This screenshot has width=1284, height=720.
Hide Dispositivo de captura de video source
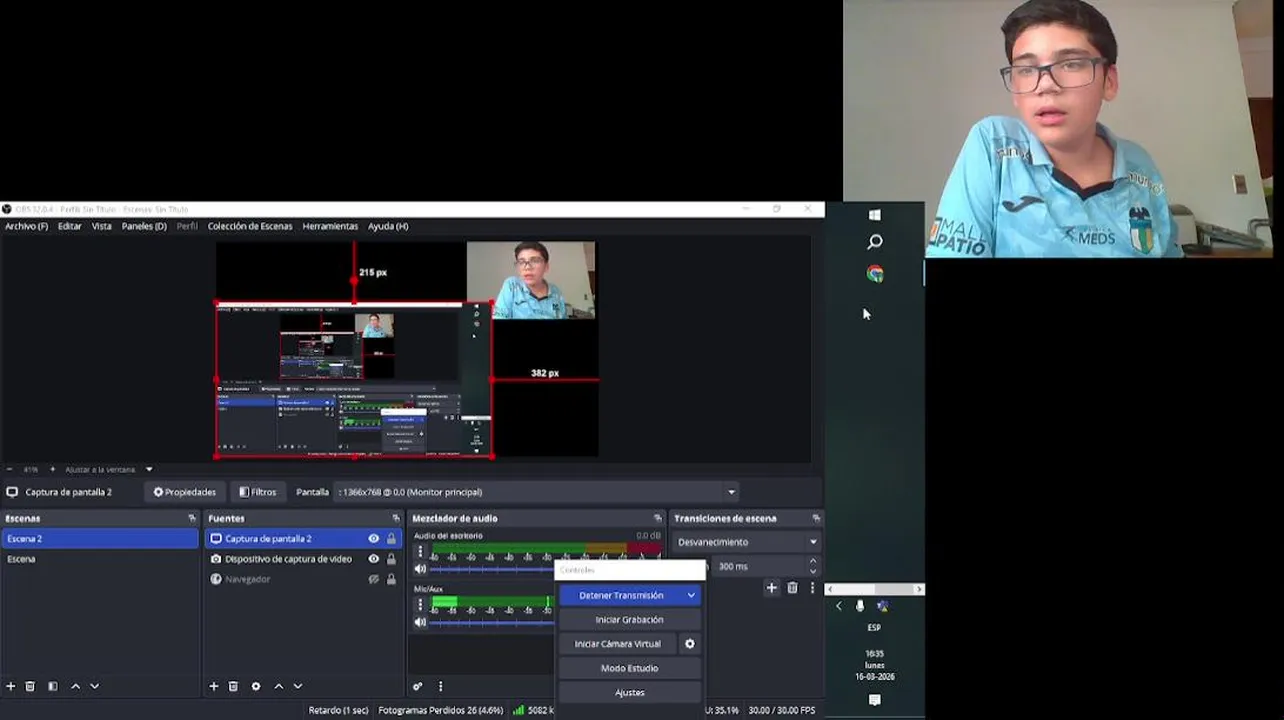coord(374,559)
